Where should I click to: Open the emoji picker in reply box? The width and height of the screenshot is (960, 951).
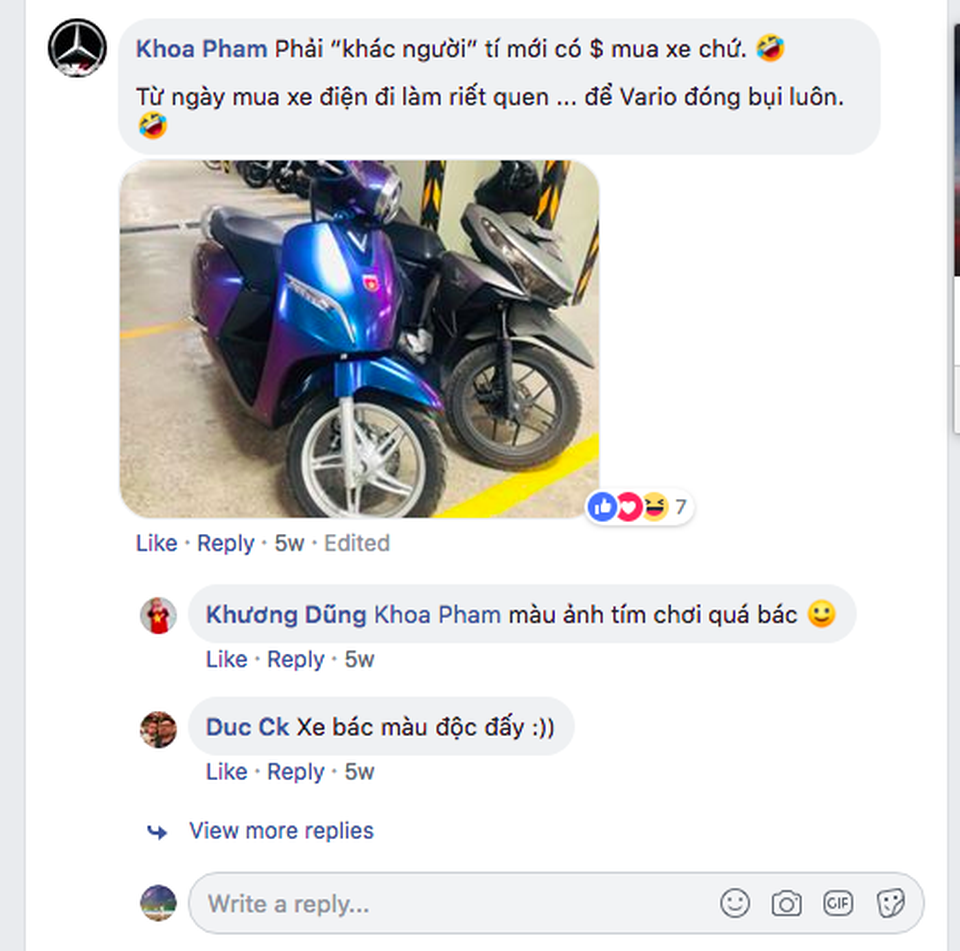(735, 903)
